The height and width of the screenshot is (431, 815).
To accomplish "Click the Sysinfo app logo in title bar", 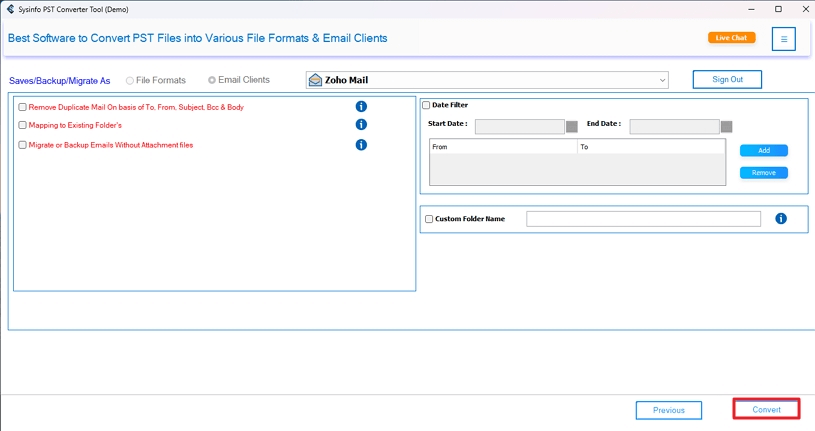I will point(10,9).
